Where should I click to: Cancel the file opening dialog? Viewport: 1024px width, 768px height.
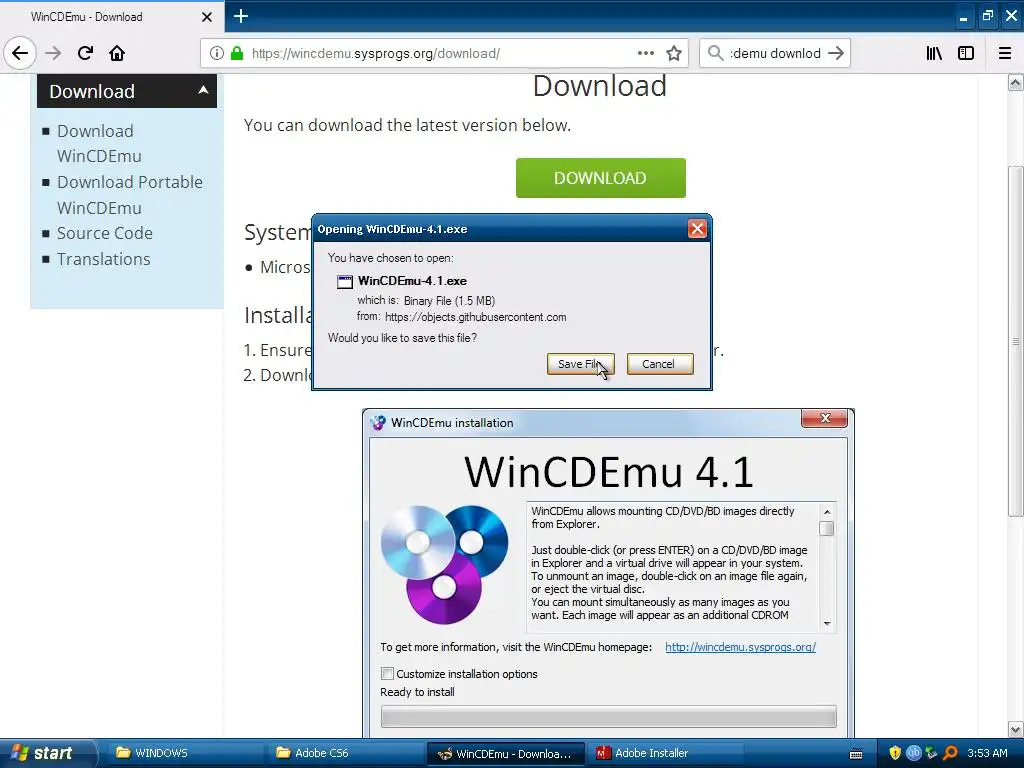(x=660, y=364)
